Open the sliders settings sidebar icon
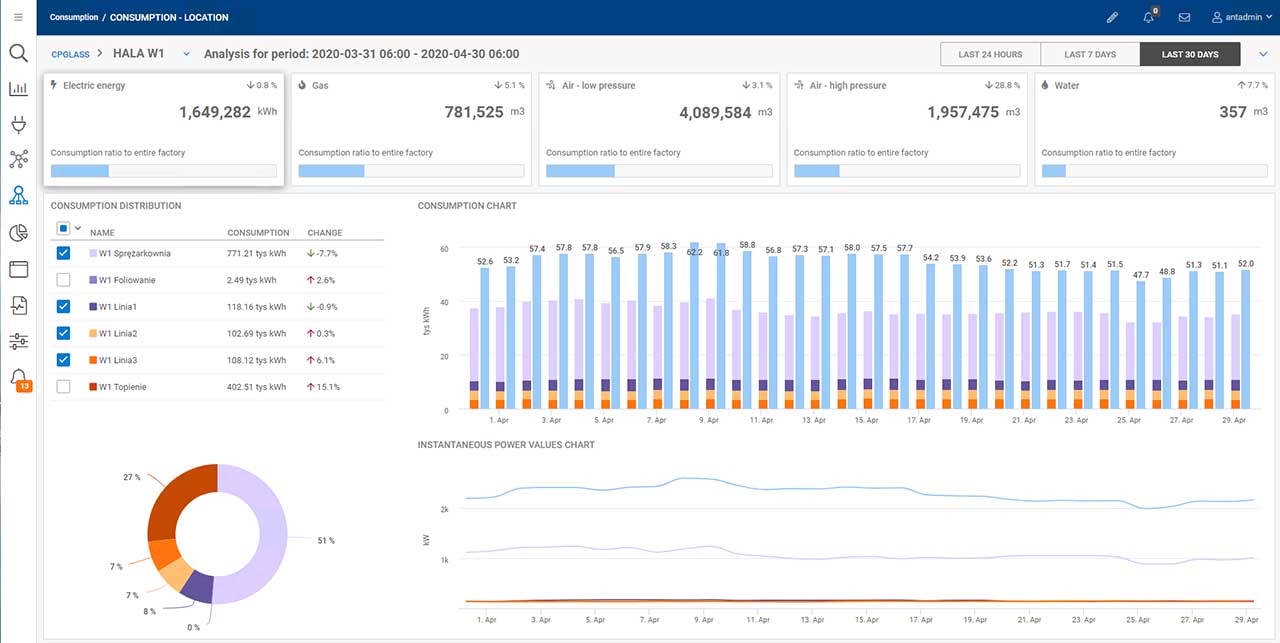Screen dimensions: 1280x643 [x=18, y=342]
